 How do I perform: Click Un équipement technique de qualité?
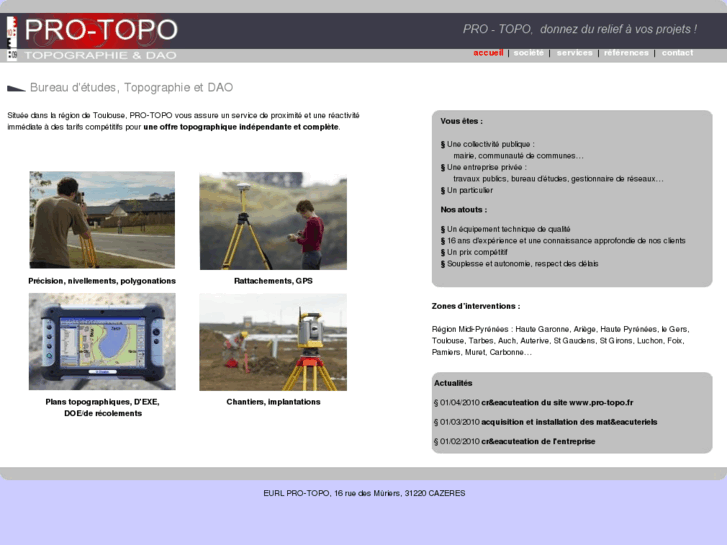(x=505, y=229)
